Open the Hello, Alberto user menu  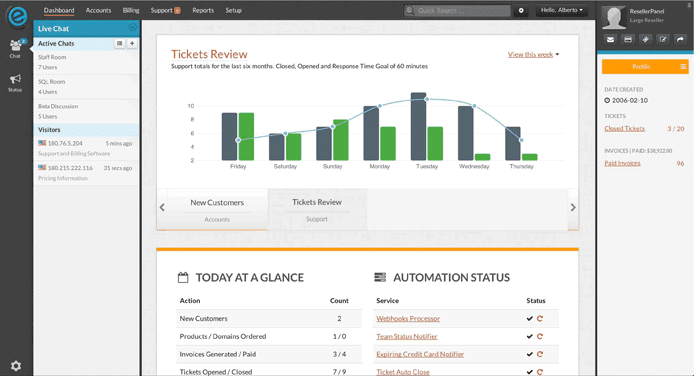tap(562, 10)
